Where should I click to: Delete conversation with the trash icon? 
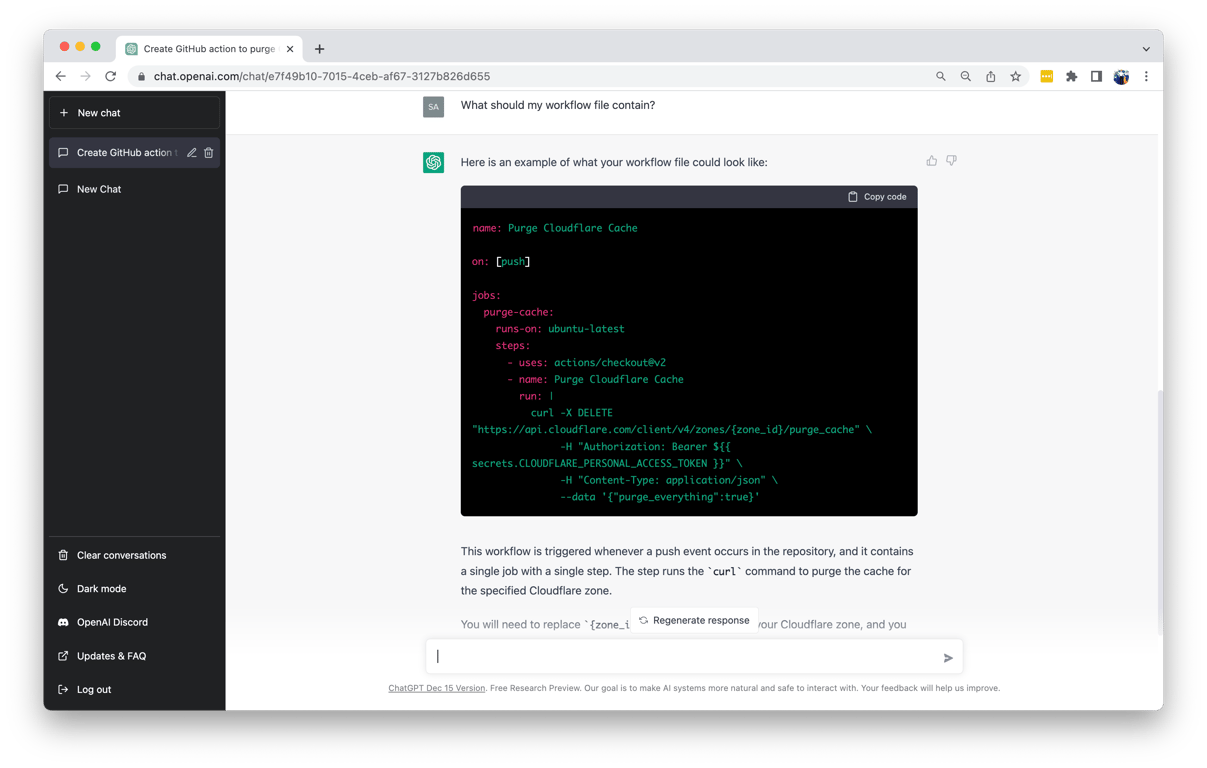pos(209,153)
